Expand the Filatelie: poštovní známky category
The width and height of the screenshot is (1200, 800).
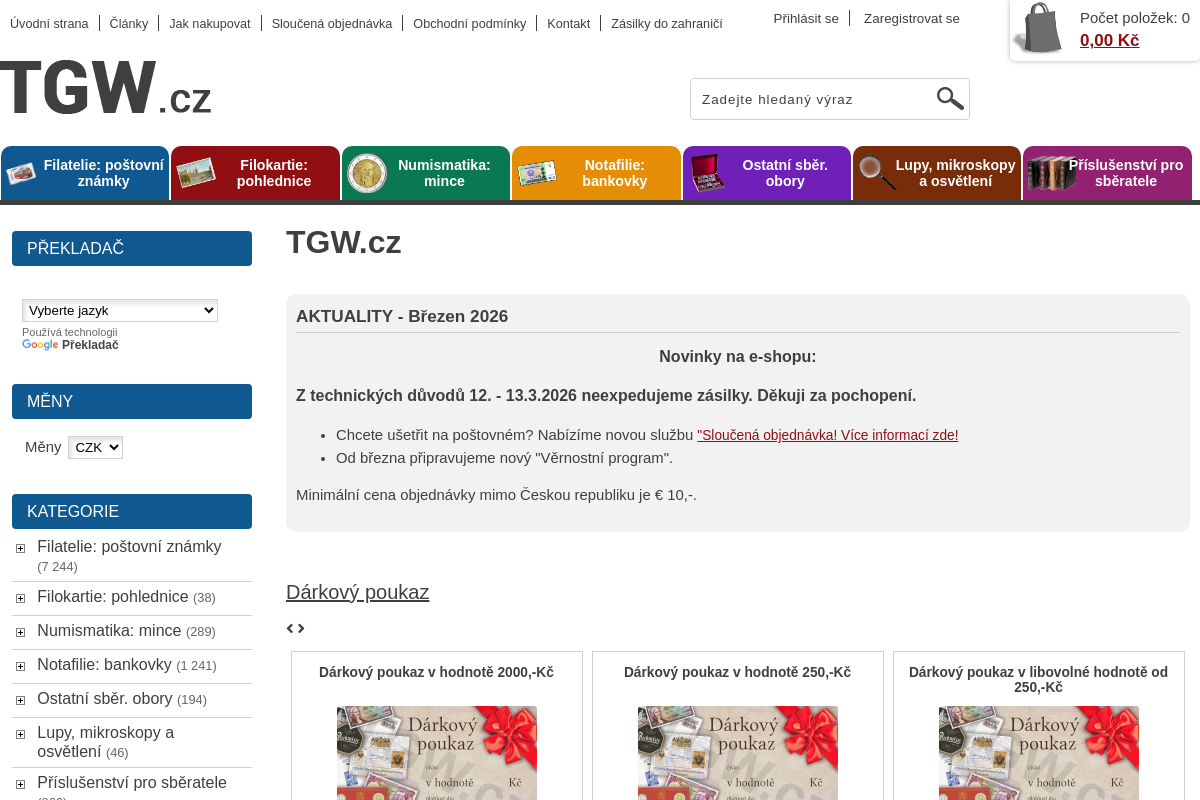tap(20, 548)
